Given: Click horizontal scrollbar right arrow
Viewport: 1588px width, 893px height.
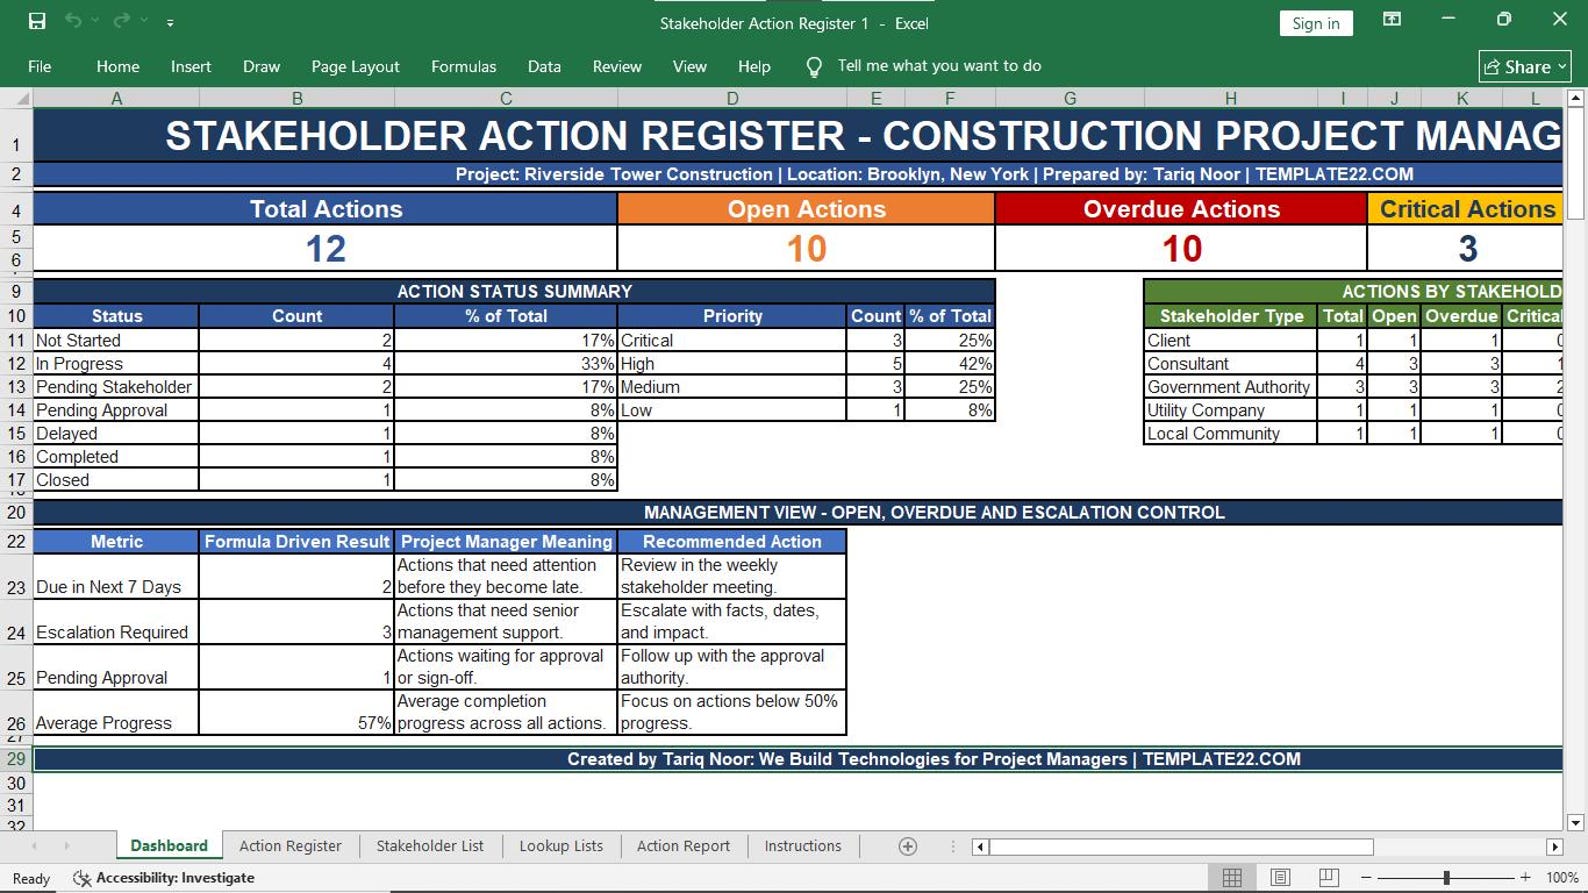Looking at the screenshot, I should click(x=1554, y=847).
